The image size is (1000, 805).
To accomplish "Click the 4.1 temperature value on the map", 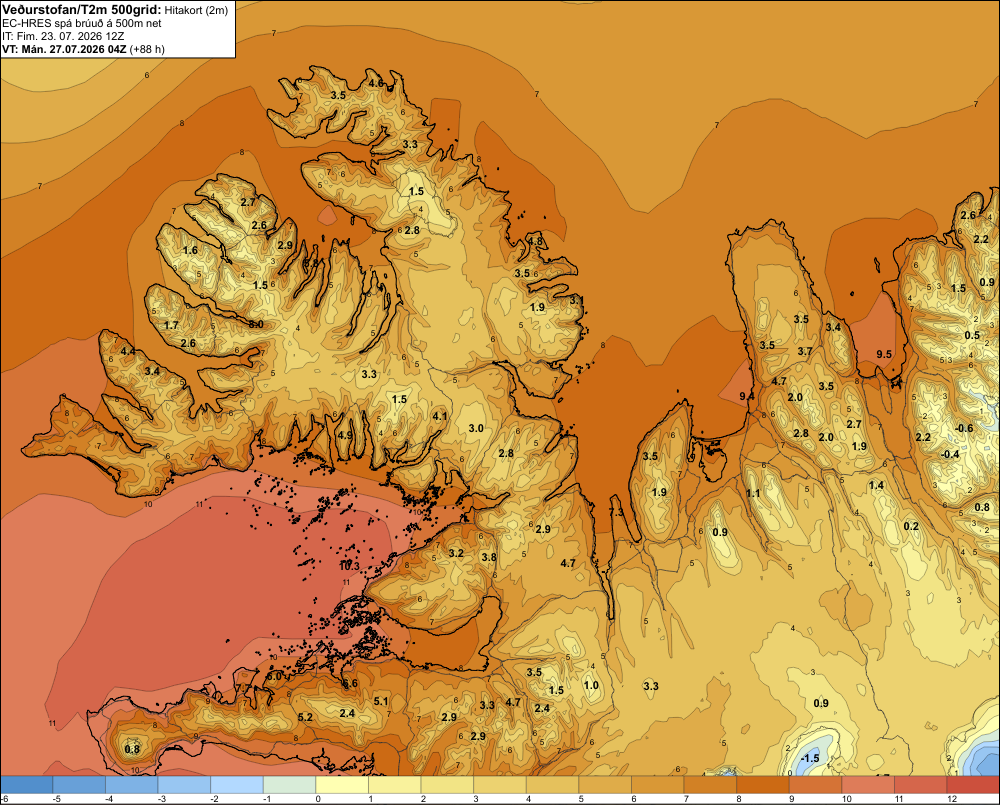I will pos(439,417).
